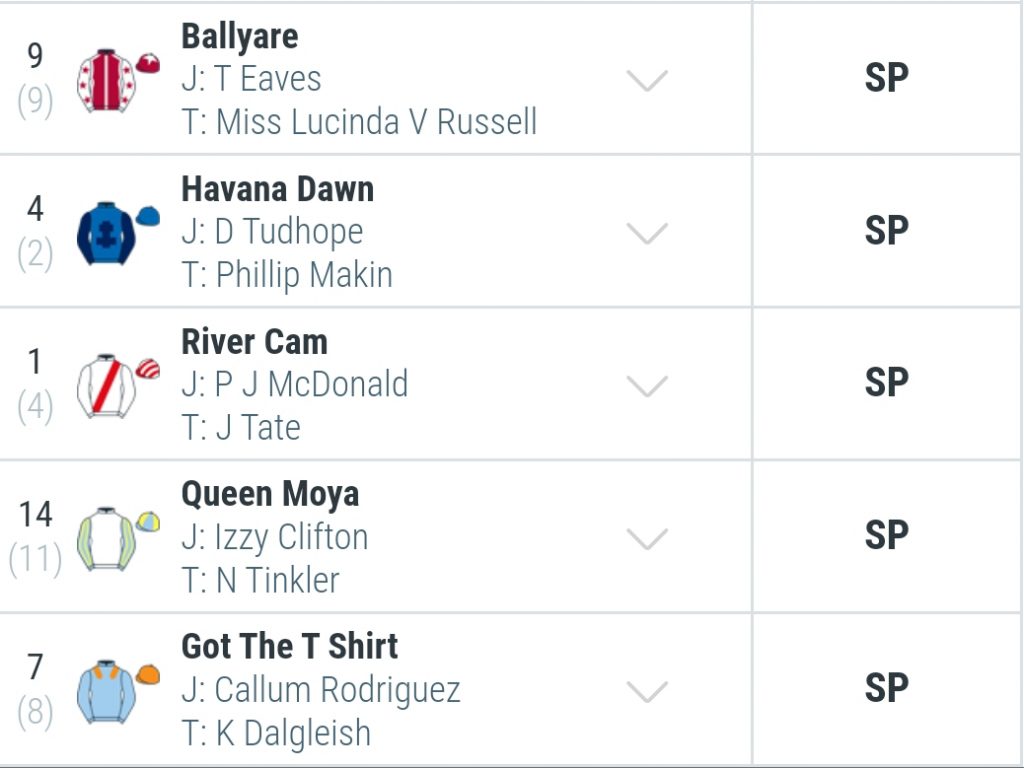1024x768 pixels.
Task: Click Got The T Shirt's light blue silks
Action: 118,692
